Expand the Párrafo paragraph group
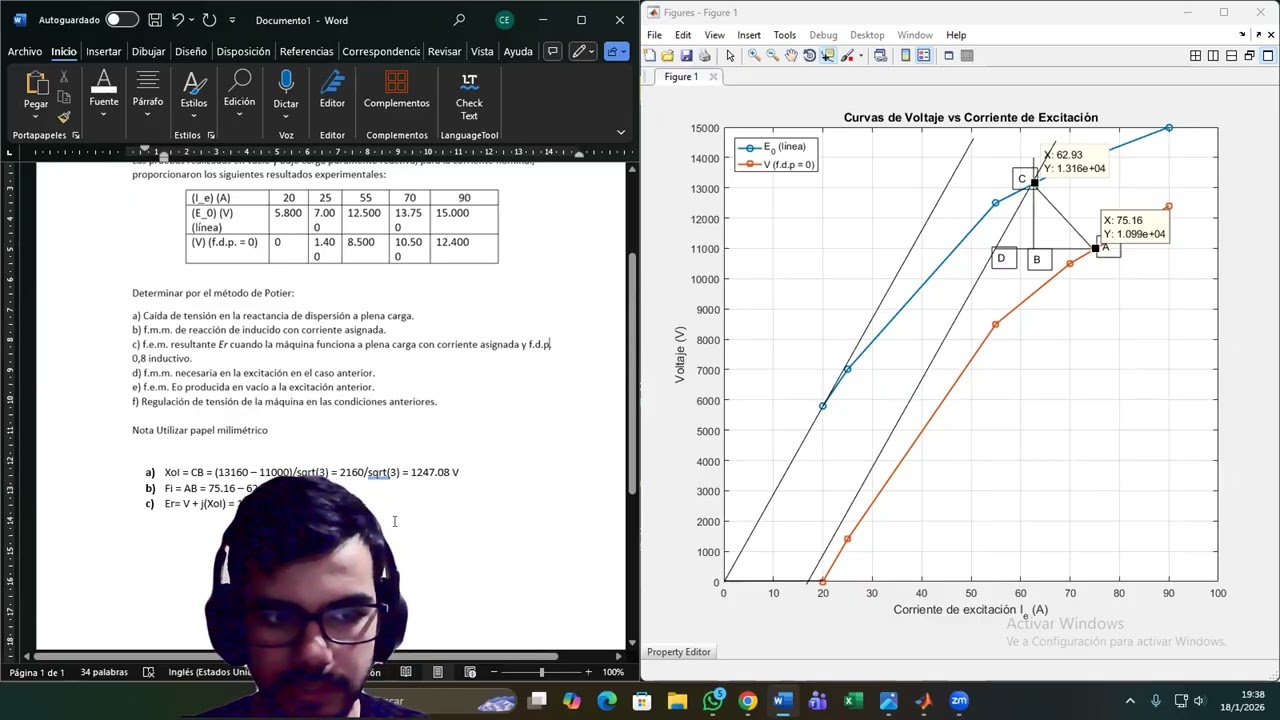This screenshot has width=1280, height=720. [148, 94]
